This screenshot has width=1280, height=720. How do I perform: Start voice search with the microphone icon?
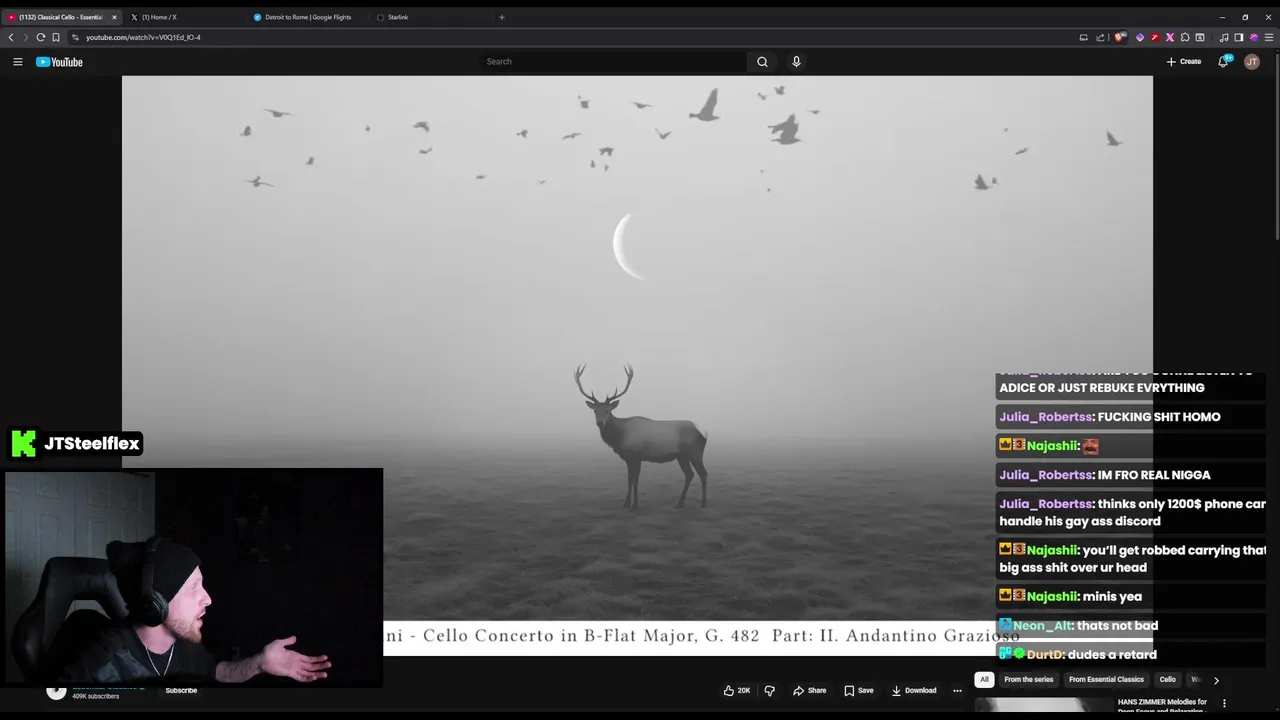pos(796,62)
